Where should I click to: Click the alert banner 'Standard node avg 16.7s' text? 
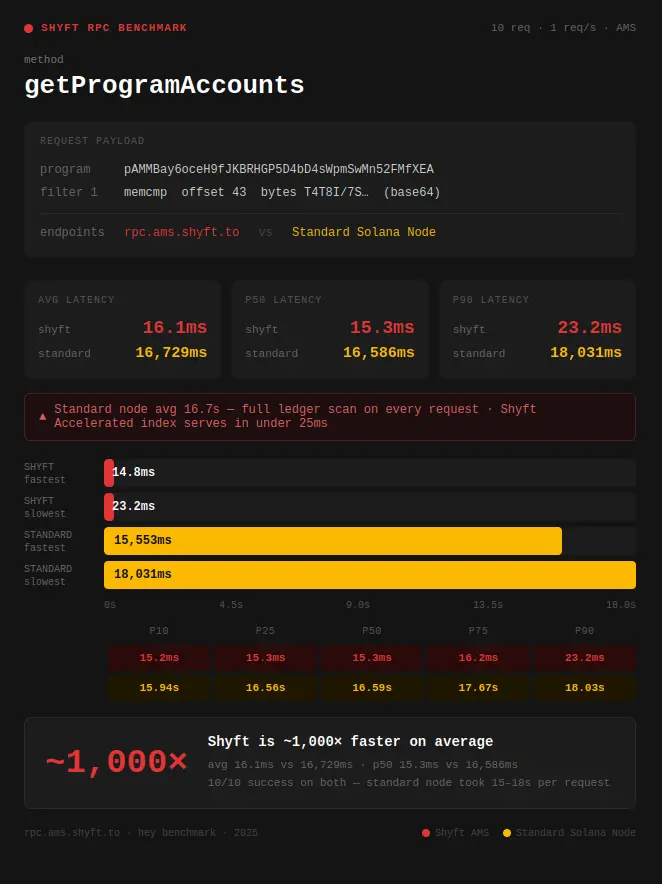[x=295, y=416]
